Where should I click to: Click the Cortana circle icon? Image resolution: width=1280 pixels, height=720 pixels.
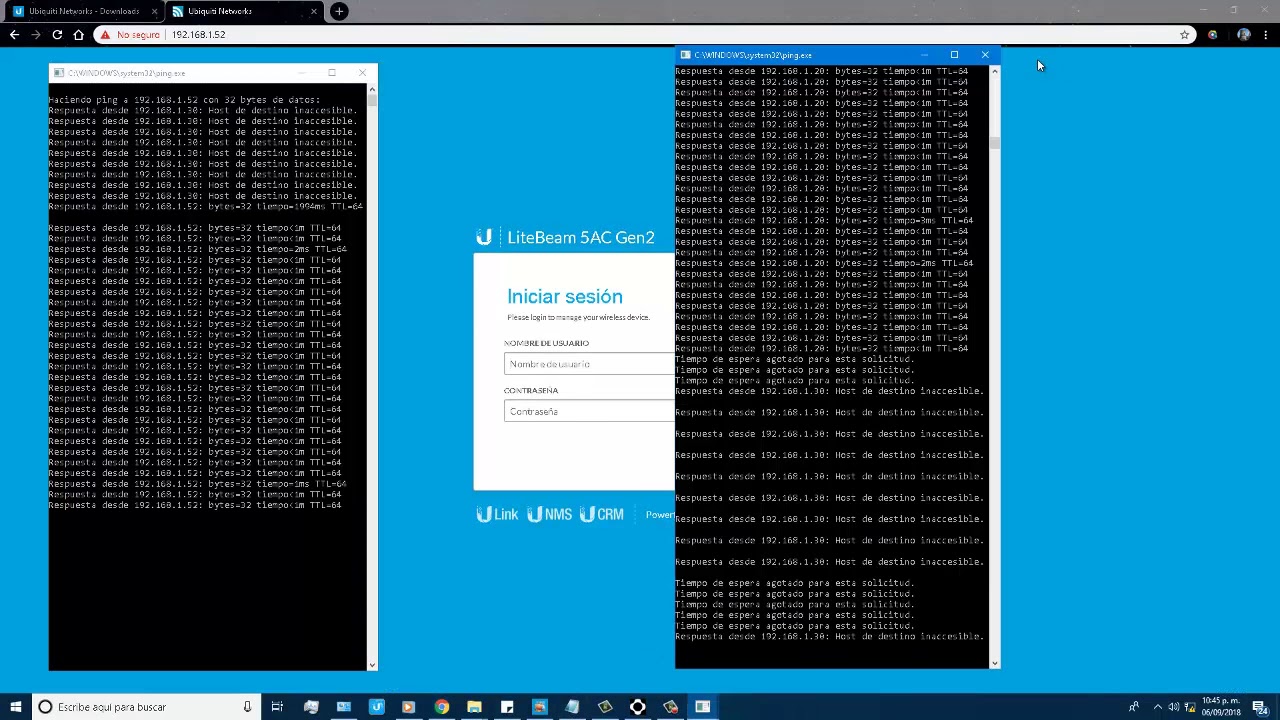click(x=45, y=707)
